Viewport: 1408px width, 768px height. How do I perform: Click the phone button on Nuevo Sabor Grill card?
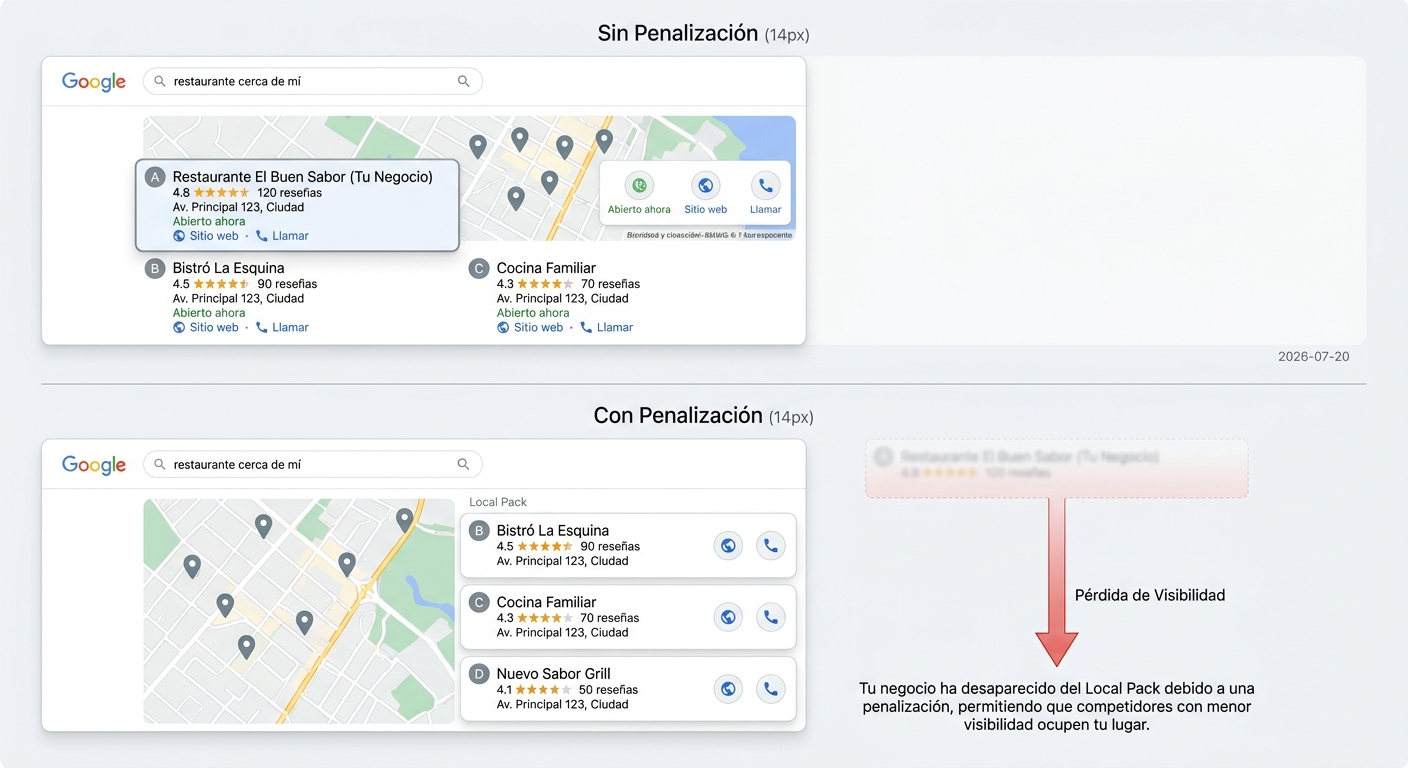coord(770,689)
